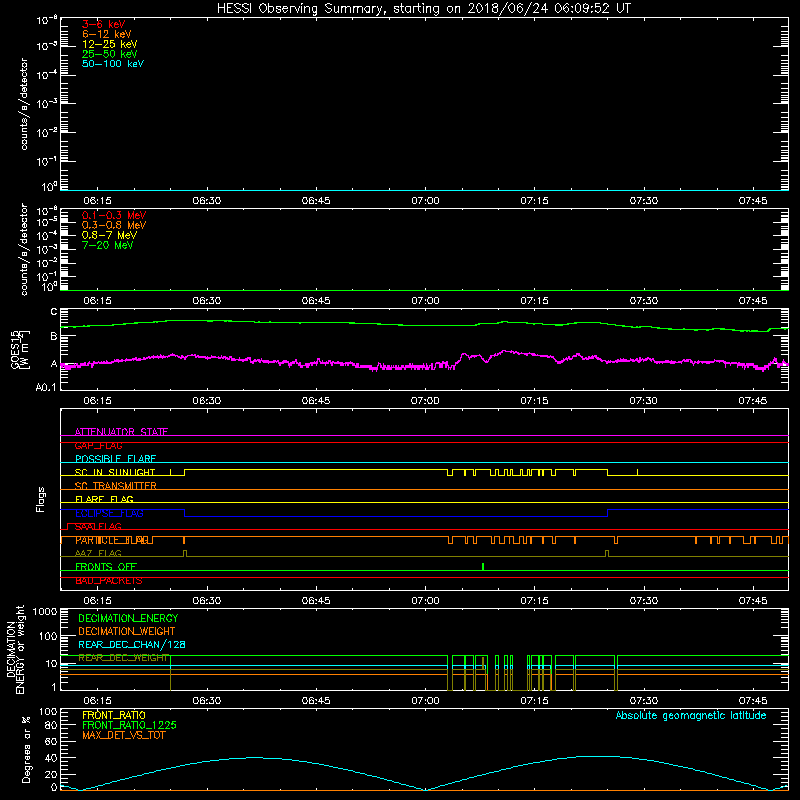This screenshot has height=800, width=800.
Task: Select the SC_TRANSMITTER flag label
Action: pos(116,486)
